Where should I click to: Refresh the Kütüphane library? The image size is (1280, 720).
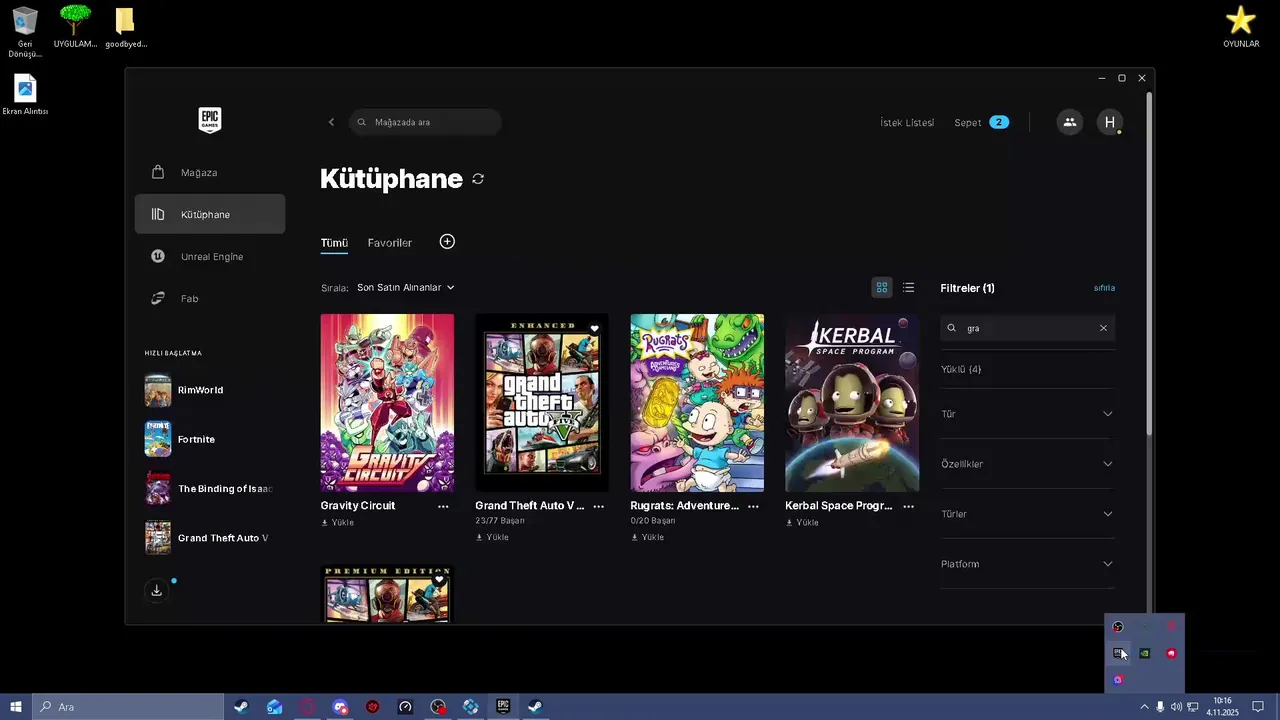478,179
